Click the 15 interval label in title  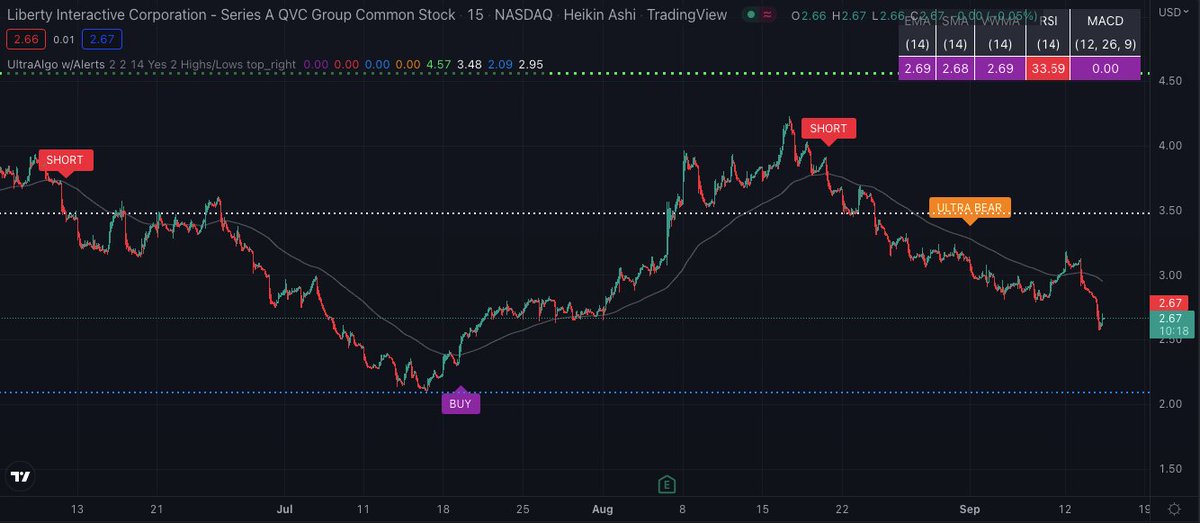[477, 15]
